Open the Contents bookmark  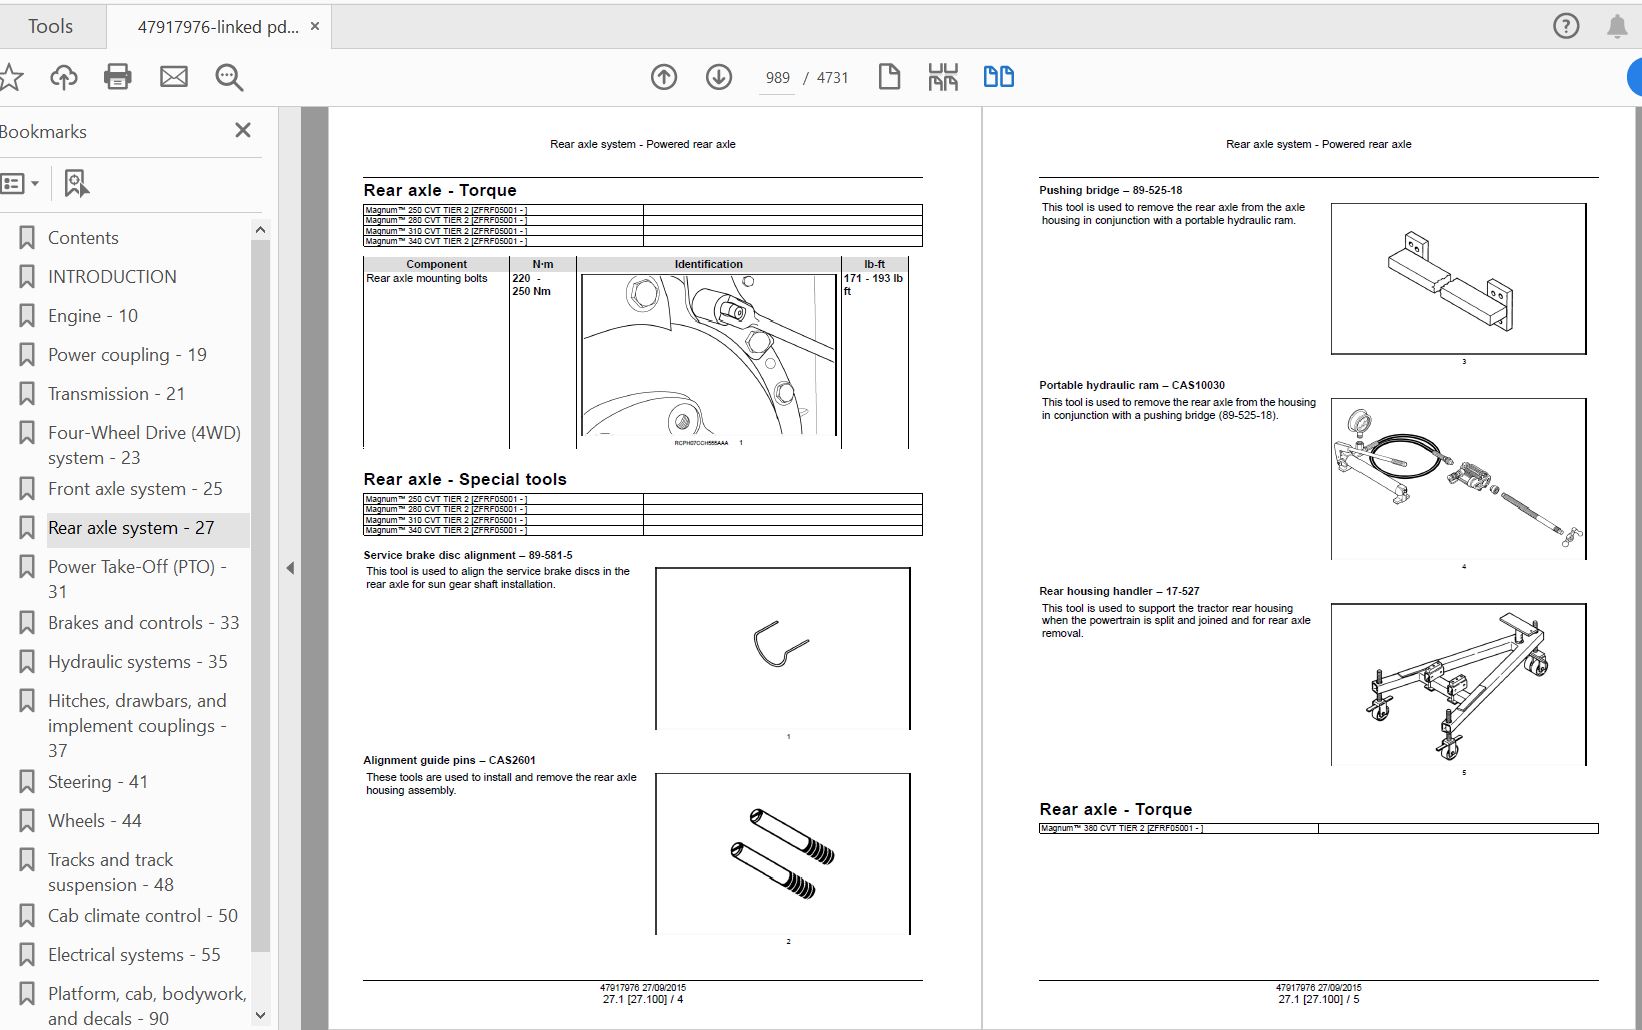(83, 238)
